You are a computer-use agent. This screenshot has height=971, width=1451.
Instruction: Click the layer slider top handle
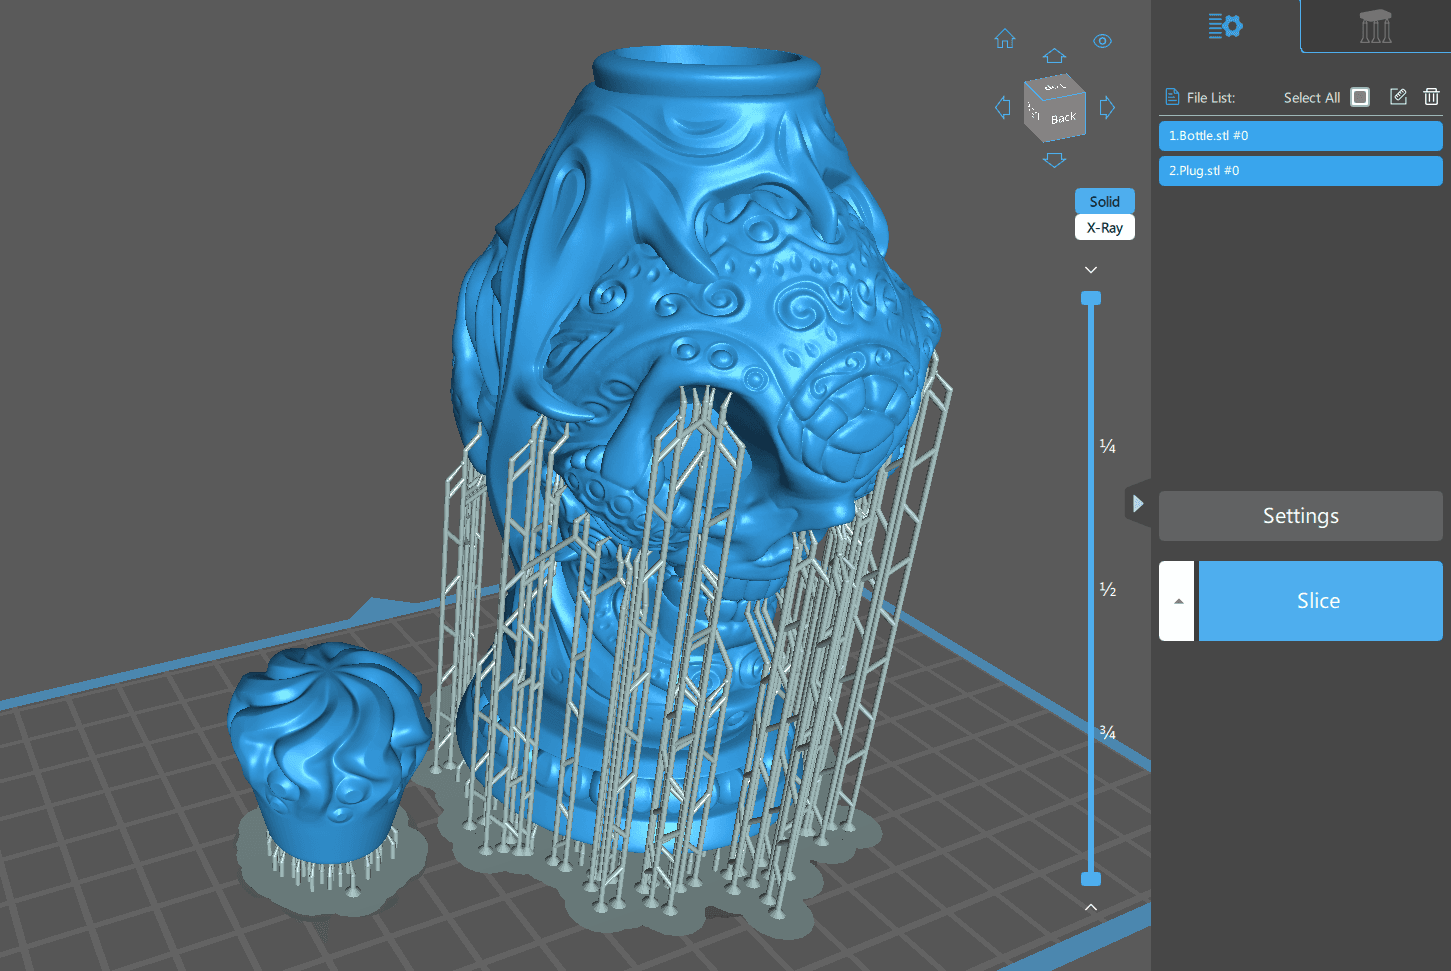click(x=1091, y=298)
